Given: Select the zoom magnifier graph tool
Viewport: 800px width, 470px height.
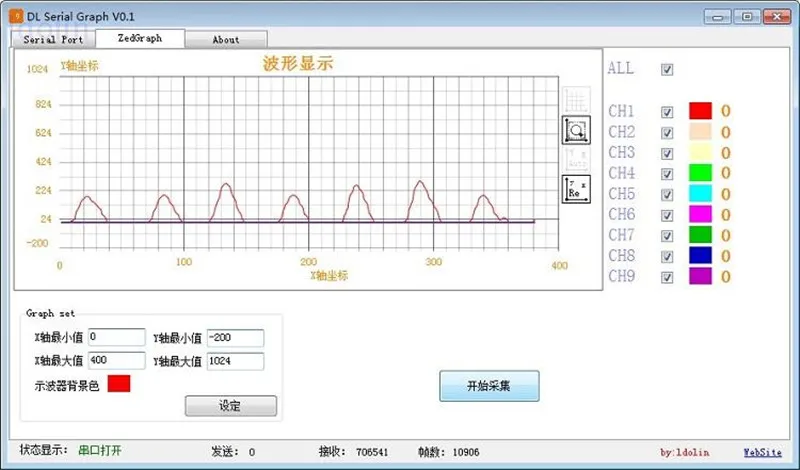Looking at the screenshot, I should click(576, 130).
